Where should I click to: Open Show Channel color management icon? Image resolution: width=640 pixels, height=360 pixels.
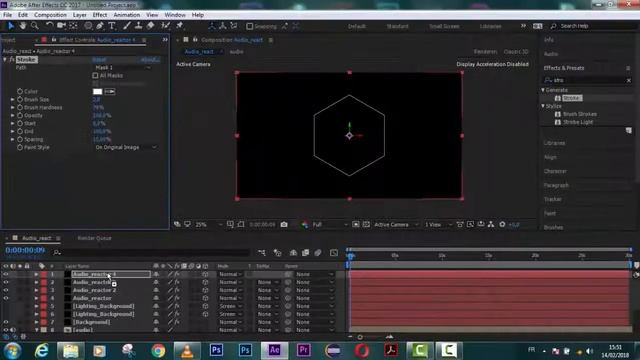pyautogui.click(x=304, y=224)
